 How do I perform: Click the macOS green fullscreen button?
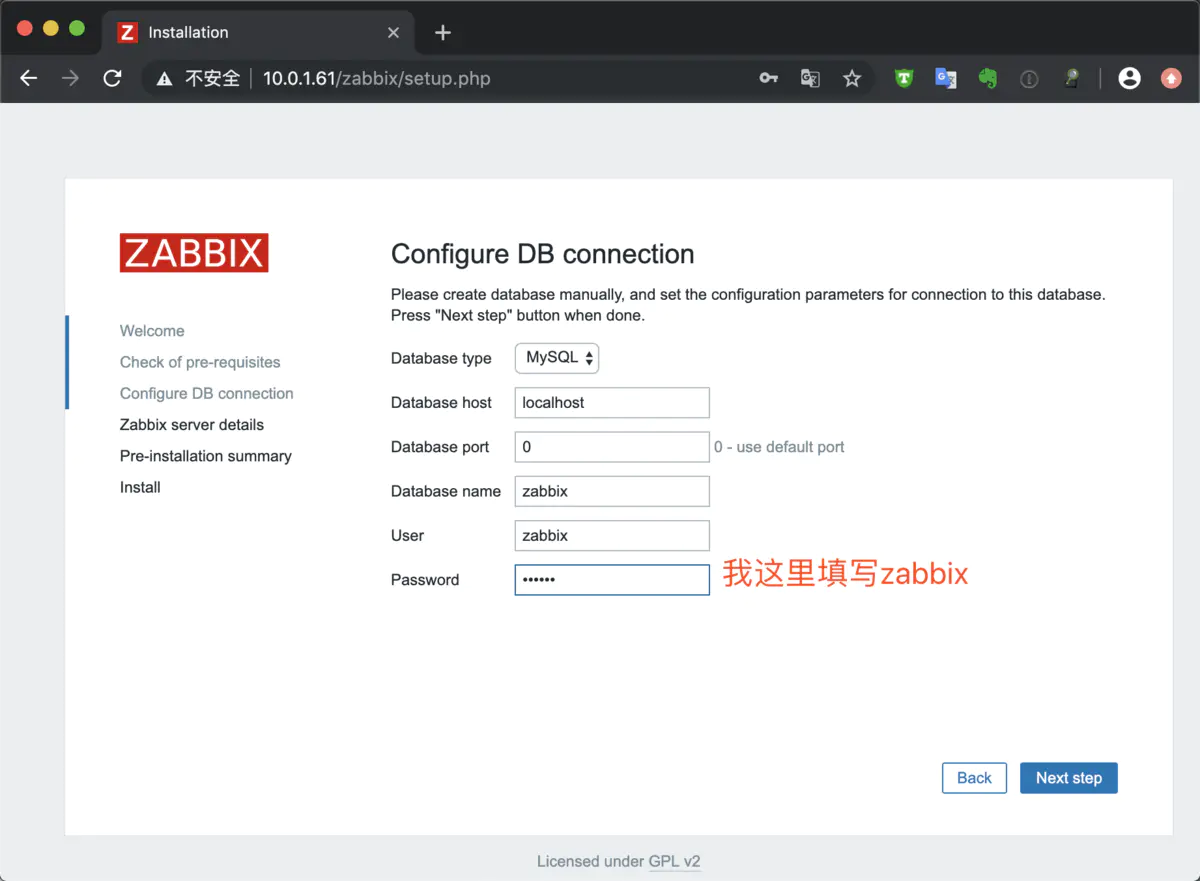pyautogui.click(x=77, y=29)
